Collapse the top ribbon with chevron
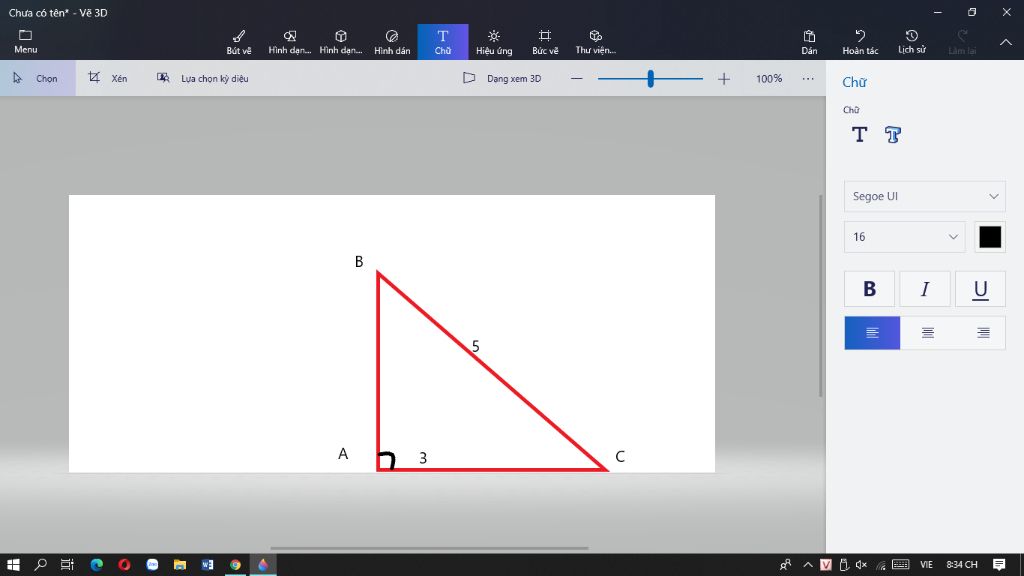The image size is (1024, 576). pyautogui.click(x=1006, y=42)
